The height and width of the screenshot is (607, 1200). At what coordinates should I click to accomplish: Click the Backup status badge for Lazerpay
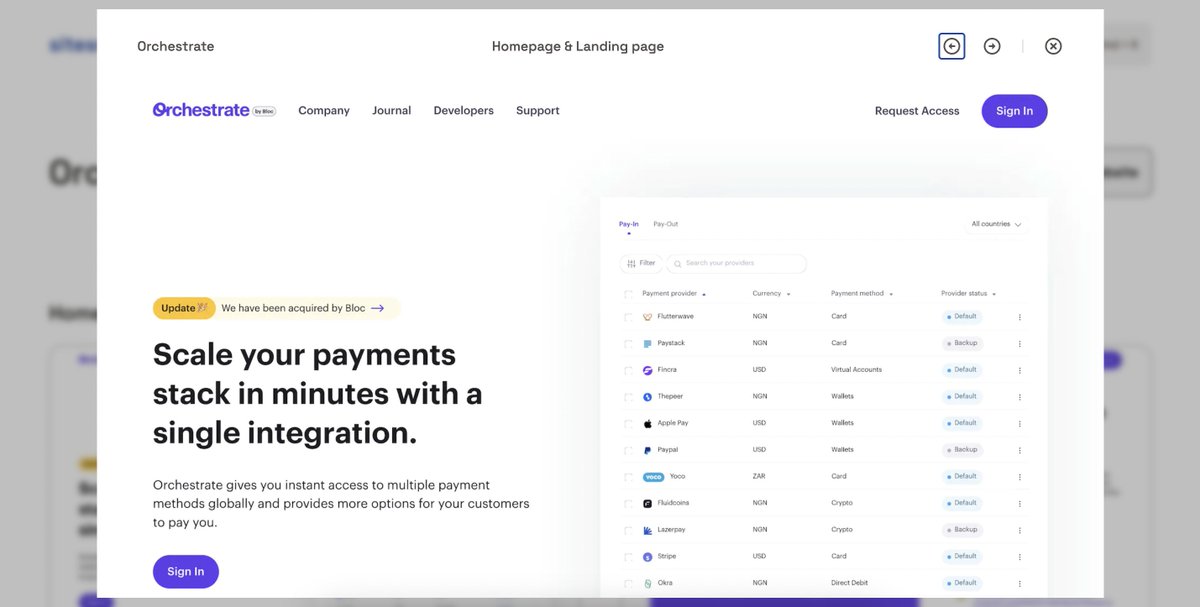[x=962, y=530]
